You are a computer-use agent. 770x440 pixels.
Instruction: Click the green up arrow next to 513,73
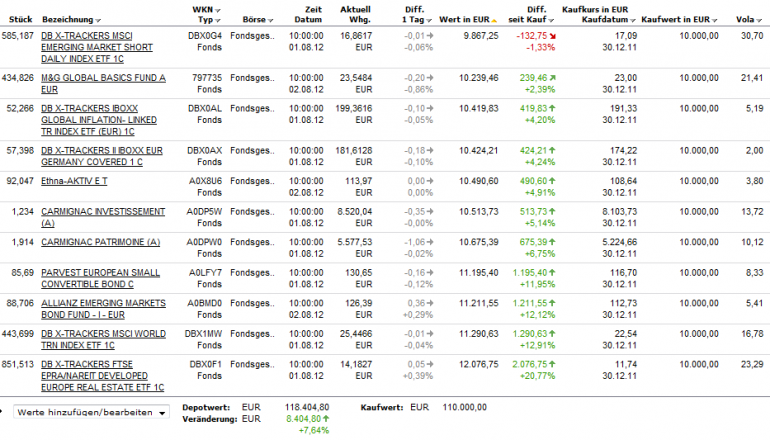click(552, 211)
